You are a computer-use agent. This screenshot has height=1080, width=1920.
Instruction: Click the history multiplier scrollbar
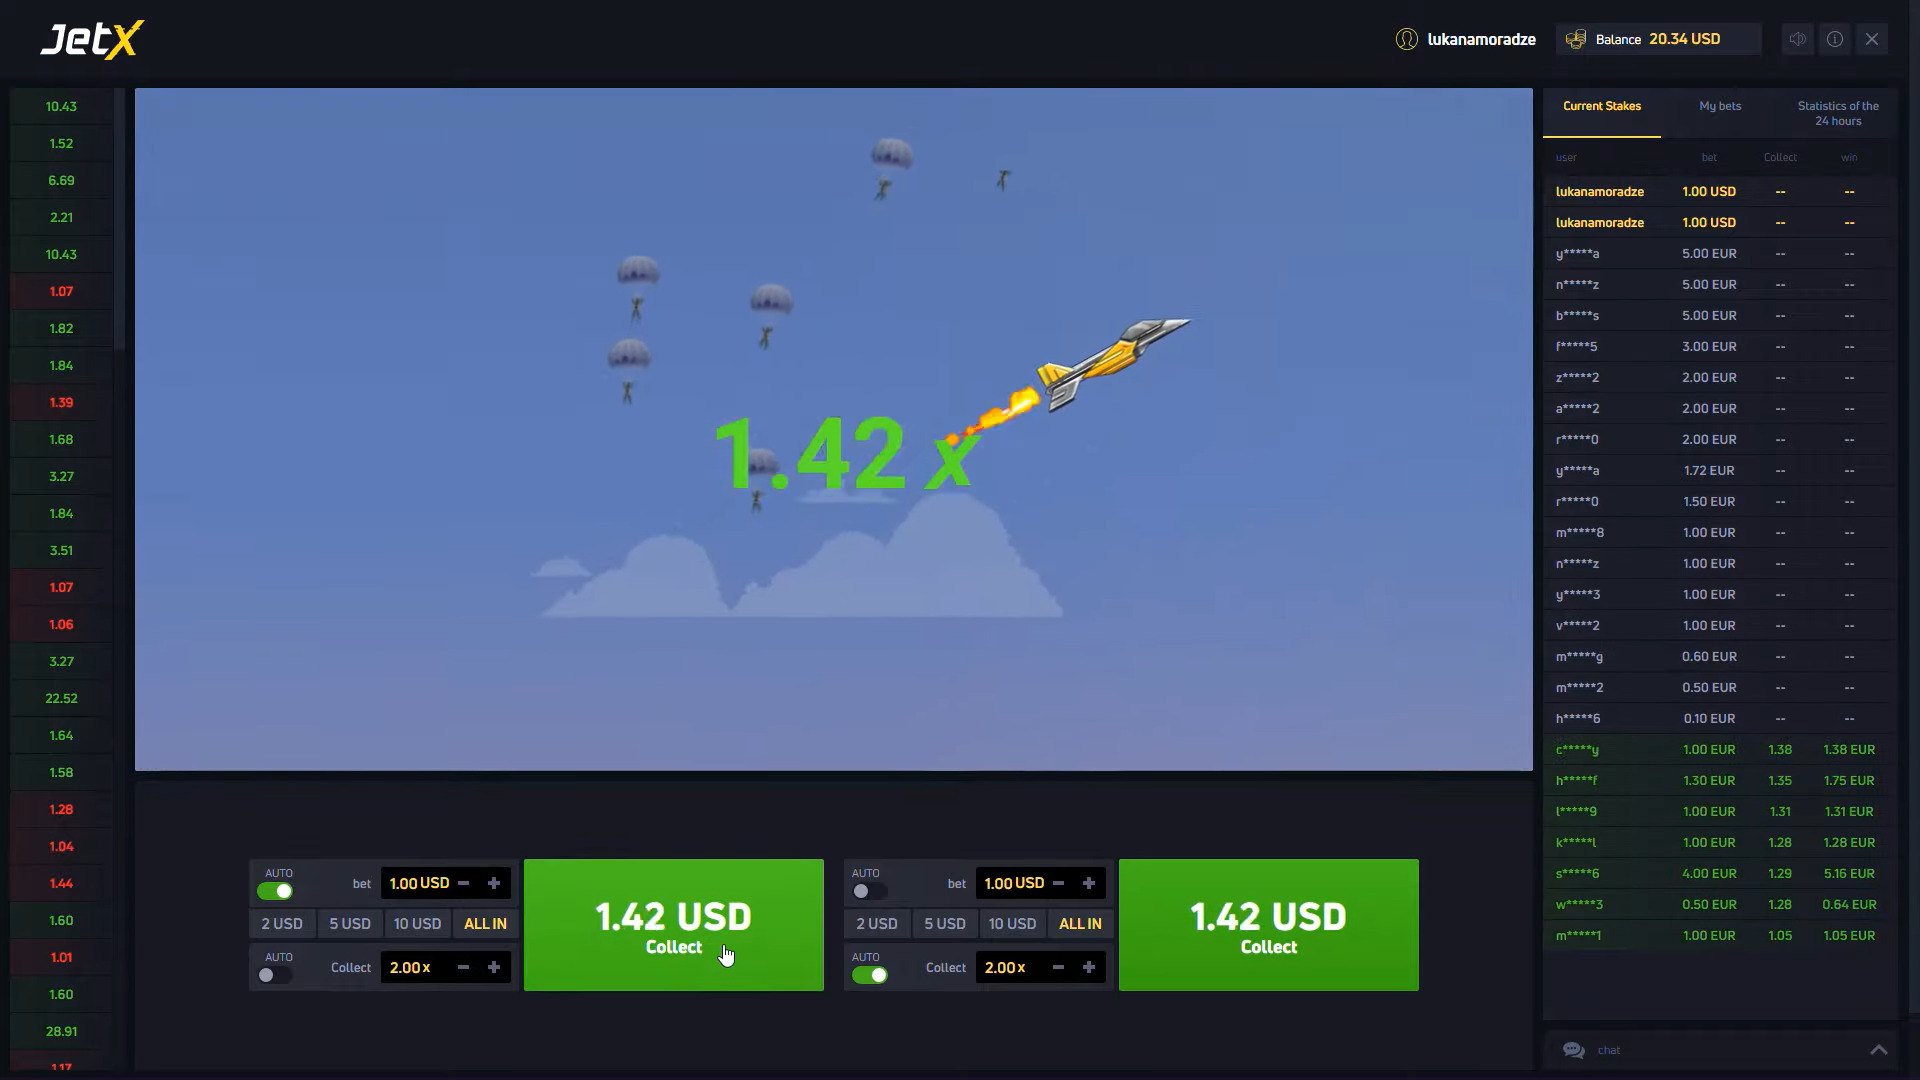120,220
